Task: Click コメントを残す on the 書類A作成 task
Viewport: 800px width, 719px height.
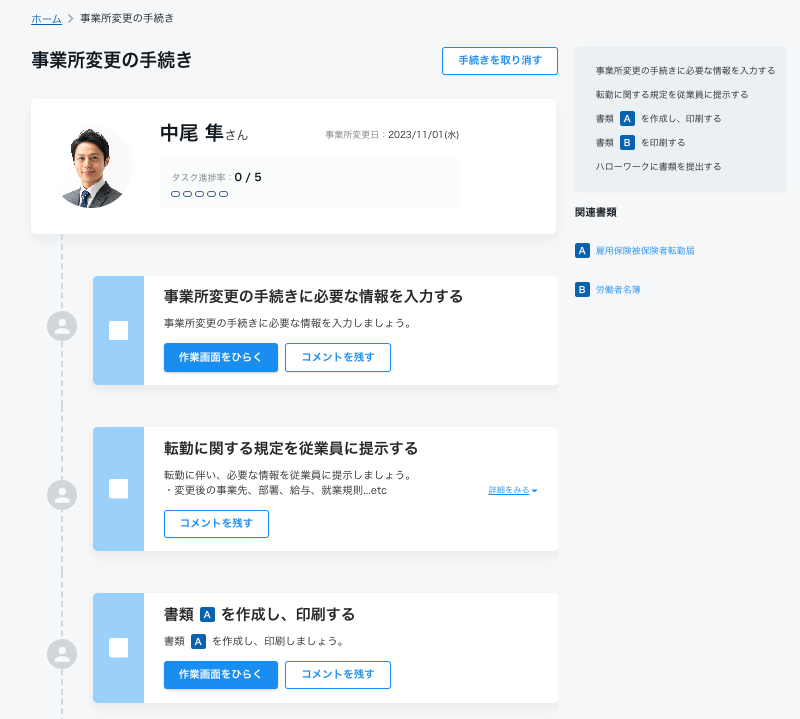Action: click(x=338, y=675)
